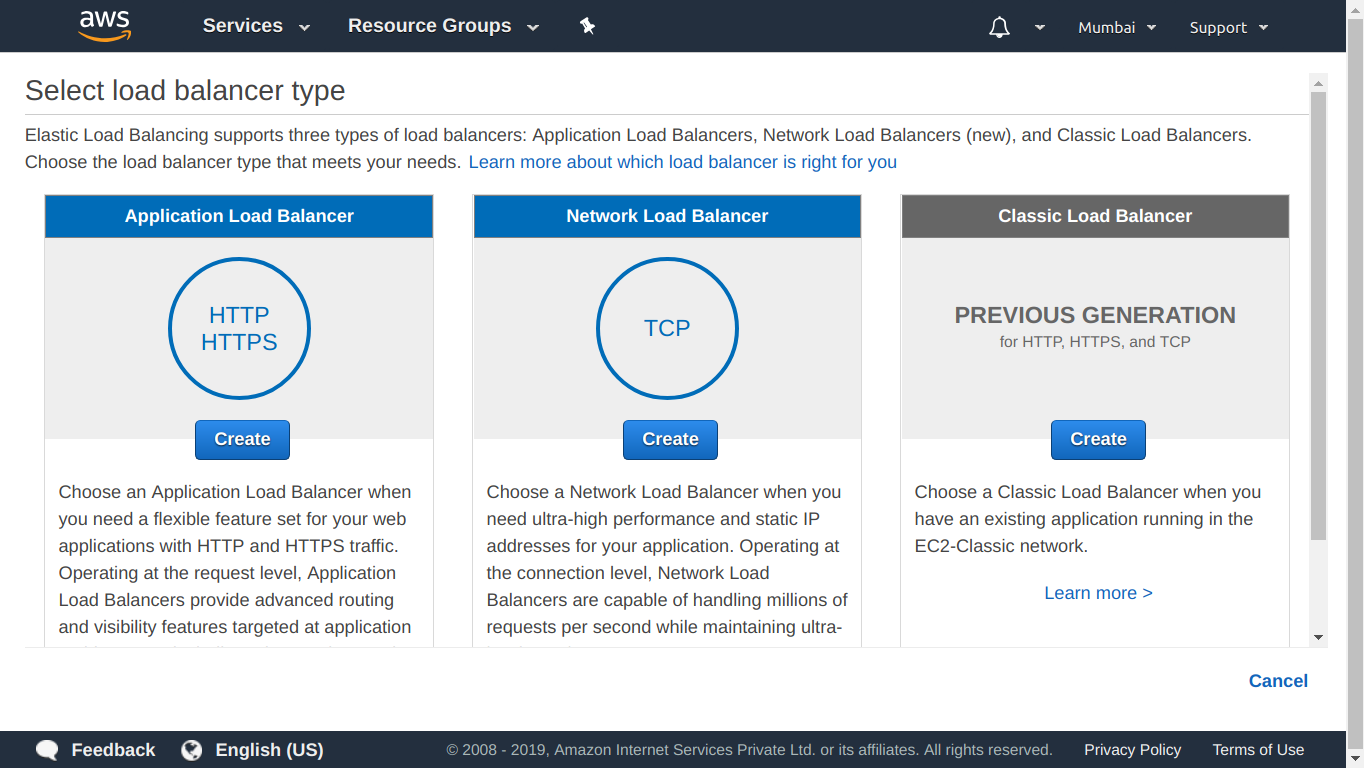Open the Support dropdown menu
1364x768 pixels.
(x=1229, y=28)
